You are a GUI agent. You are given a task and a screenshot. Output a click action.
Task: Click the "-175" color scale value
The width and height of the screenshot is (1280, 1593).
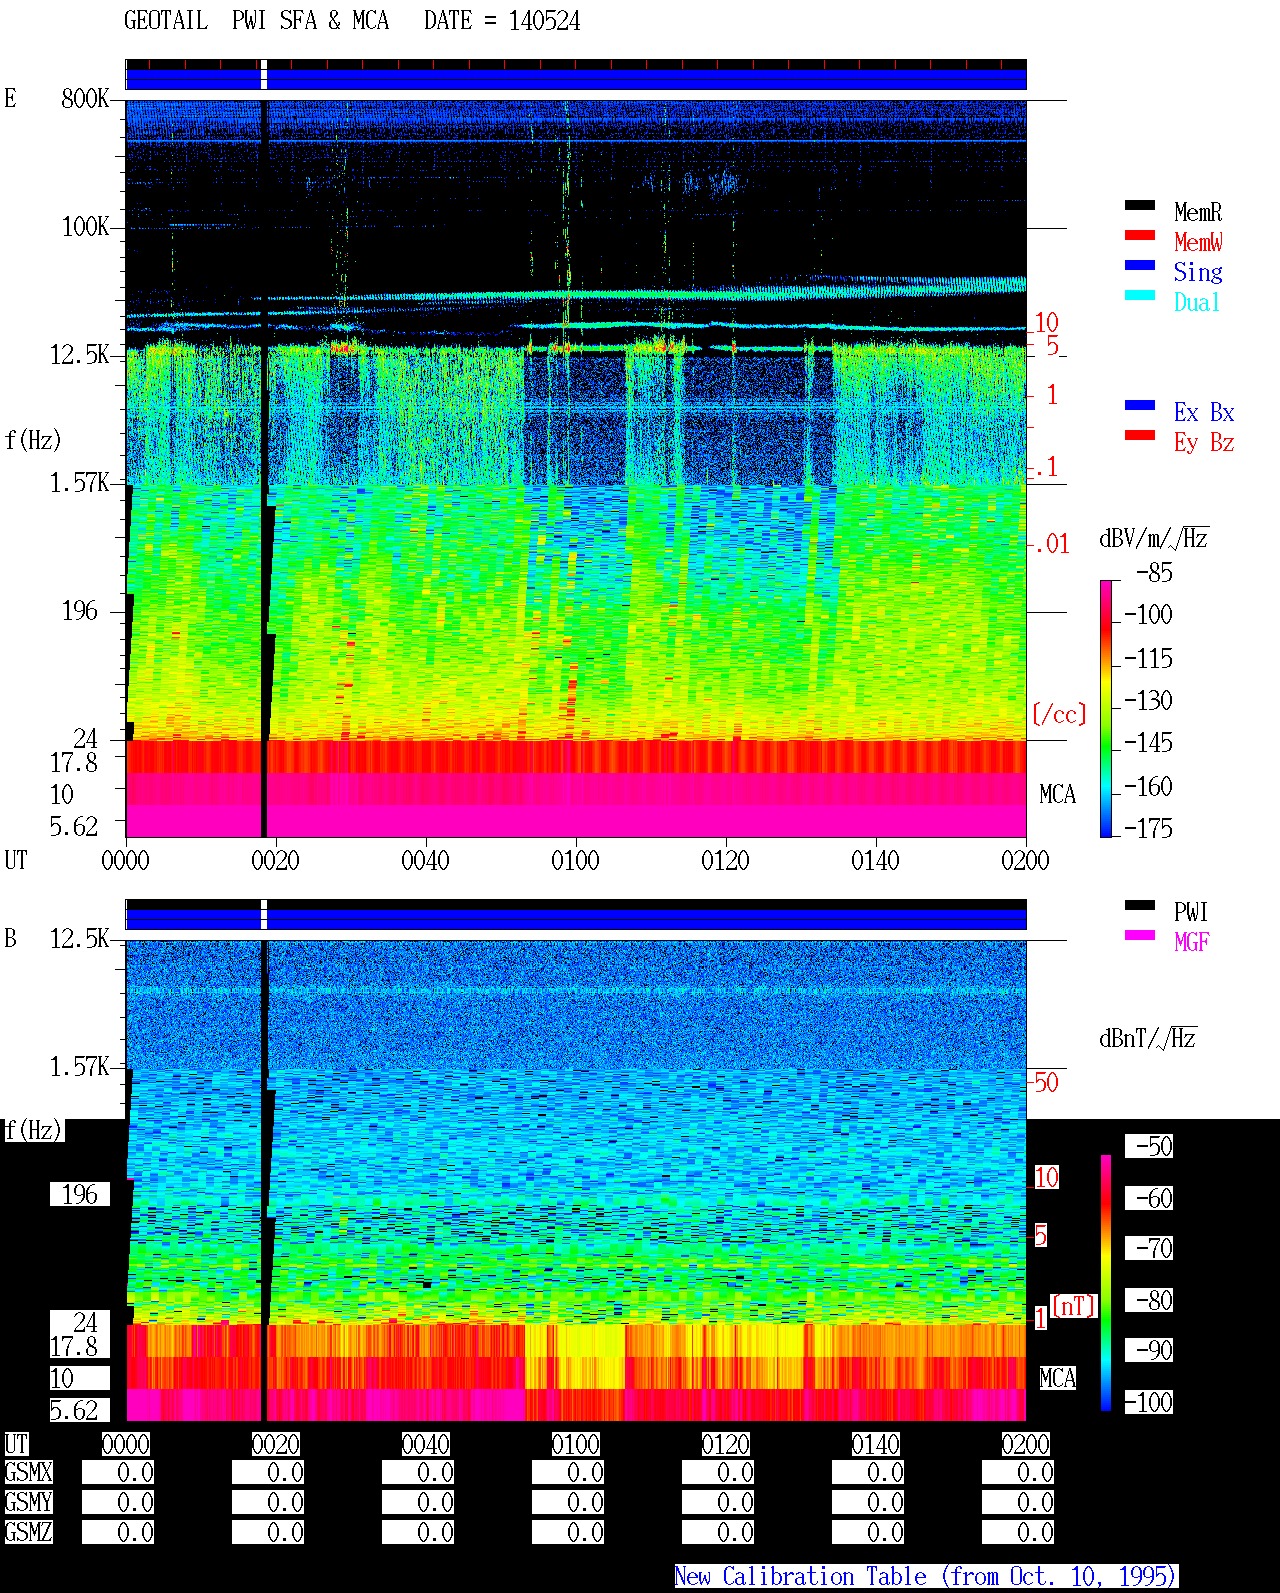[x=1148, y=828]
